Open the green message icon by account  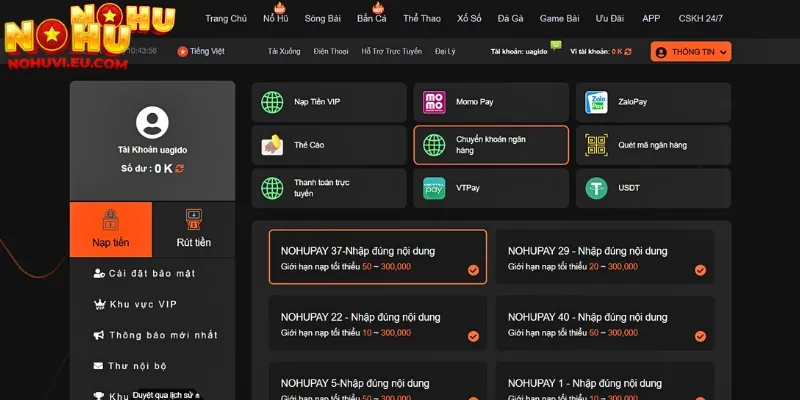tap(556, 45)
